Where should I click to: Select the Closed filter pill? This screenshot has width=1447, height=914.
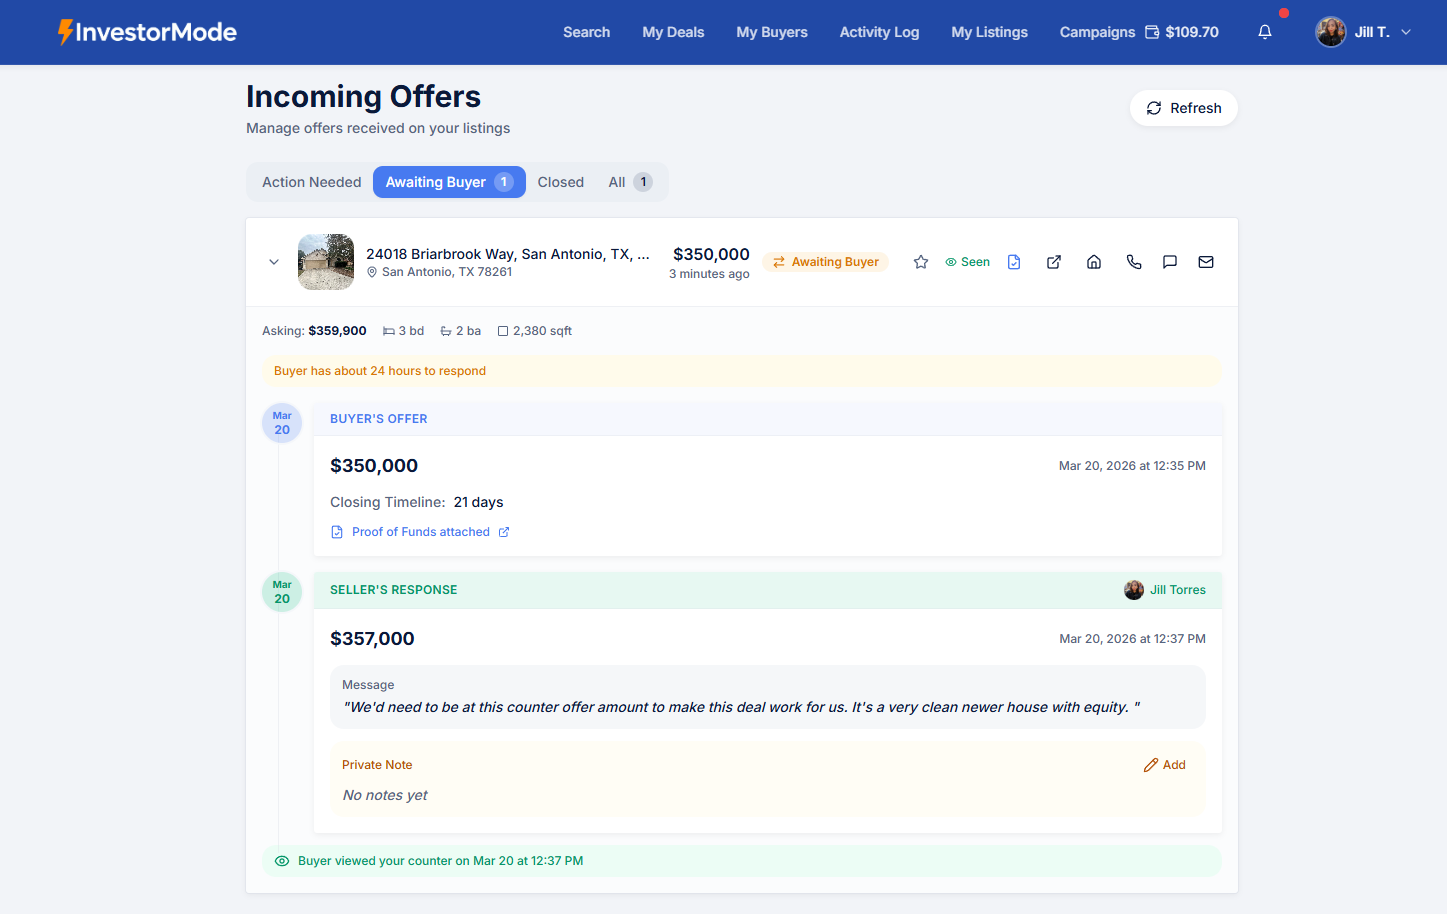coord(560,181)
